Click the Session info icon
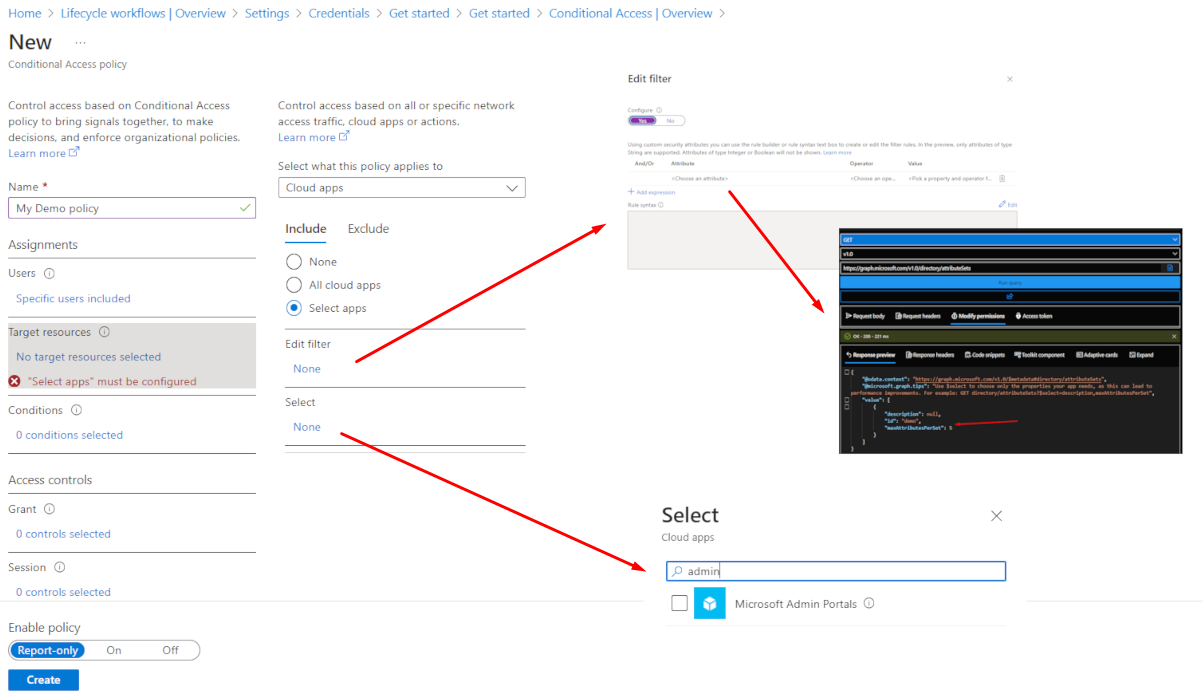The height and width of the screenshot is (698, 1203). 60,567
